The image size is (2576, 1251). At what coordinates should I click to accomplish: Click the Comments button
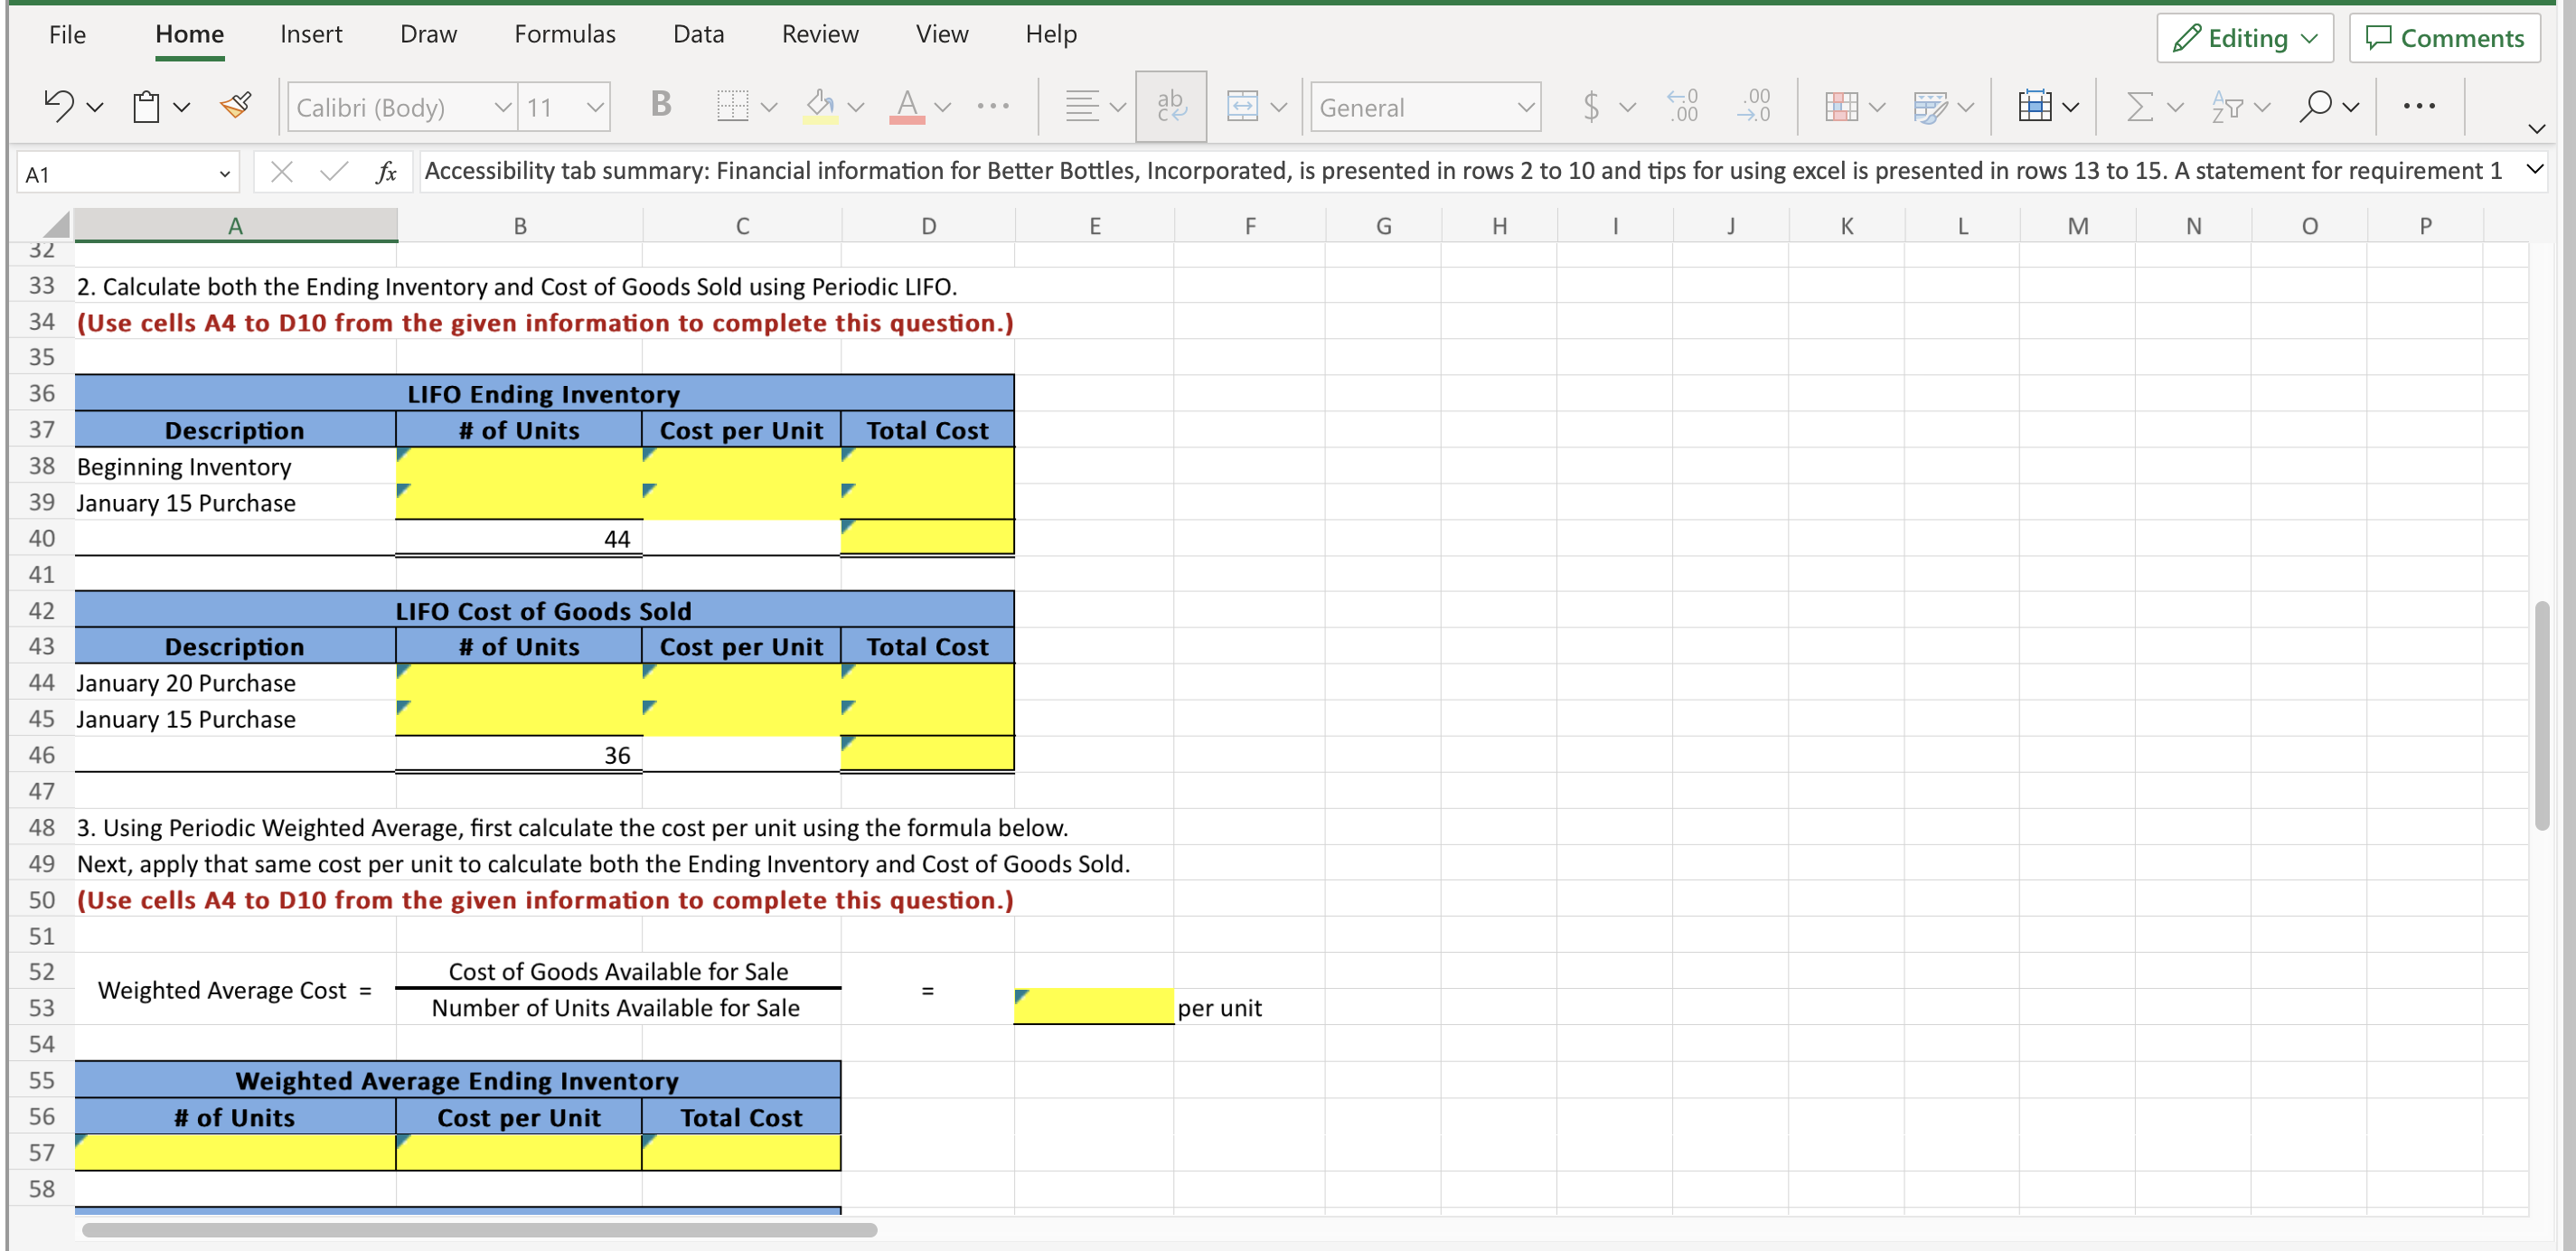(x=2445, y=38)
